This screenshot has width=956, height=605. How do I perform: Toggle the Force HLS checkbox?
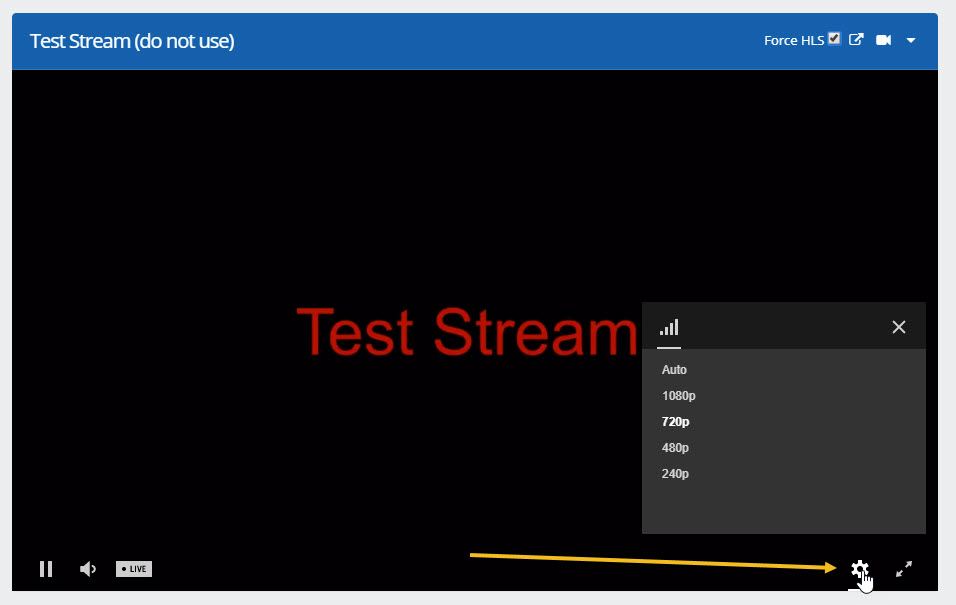[x=834, y=38]
